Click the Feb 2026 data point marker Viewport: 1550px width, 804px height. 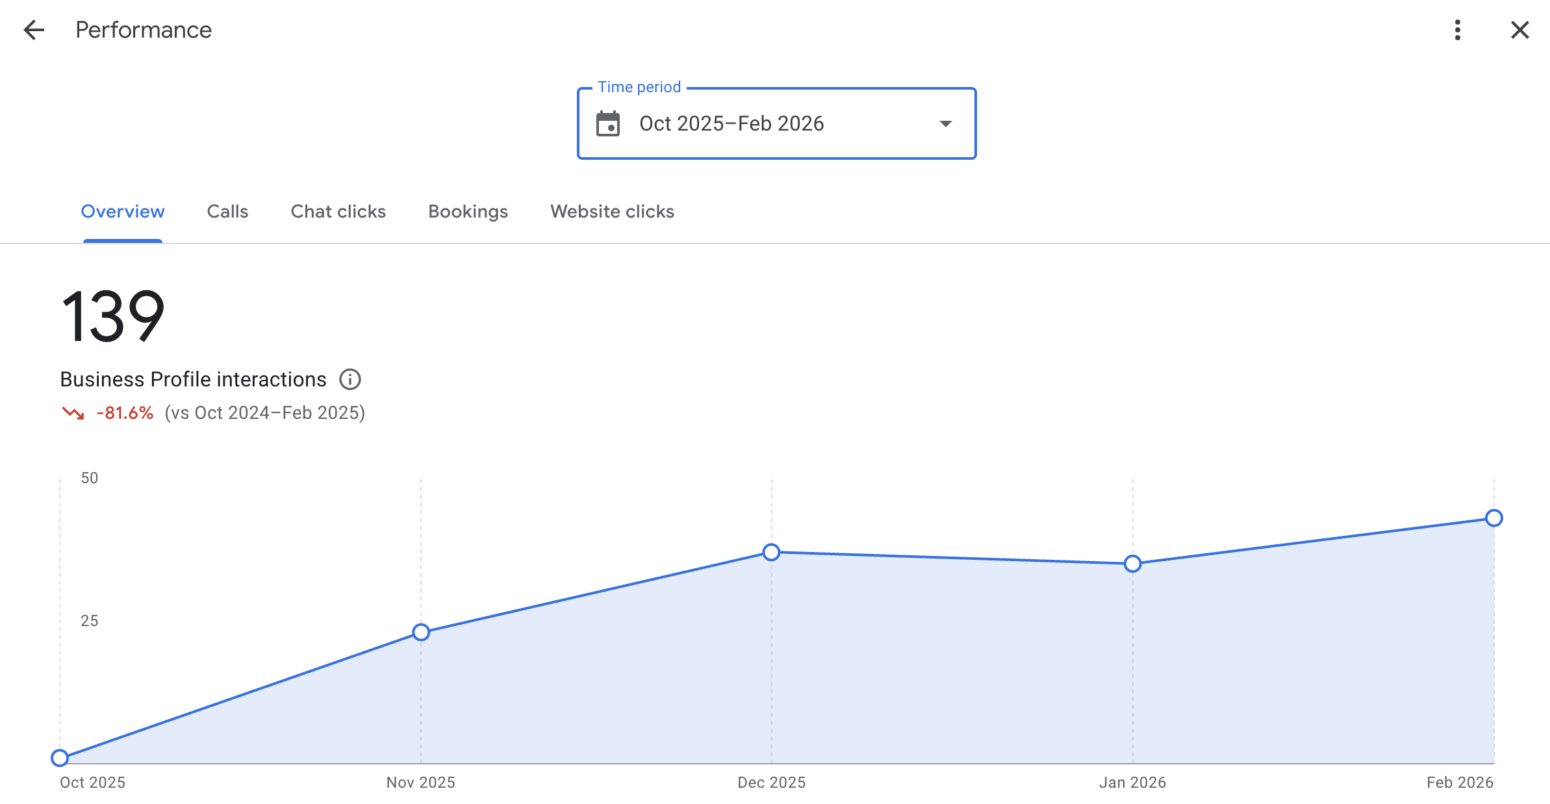(x=1493, y=518)
